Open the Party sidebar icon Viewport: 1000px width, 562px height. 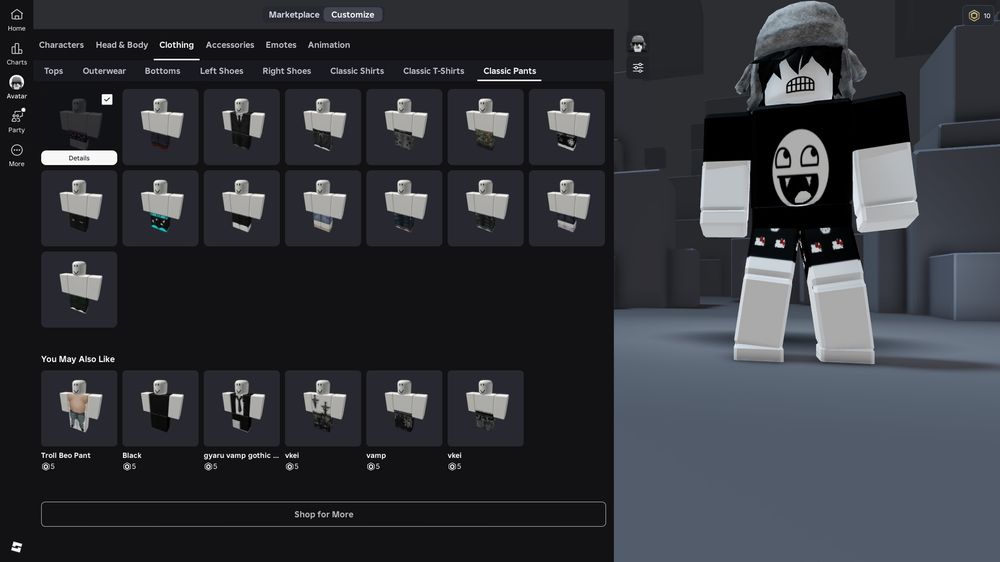[17, 121]
